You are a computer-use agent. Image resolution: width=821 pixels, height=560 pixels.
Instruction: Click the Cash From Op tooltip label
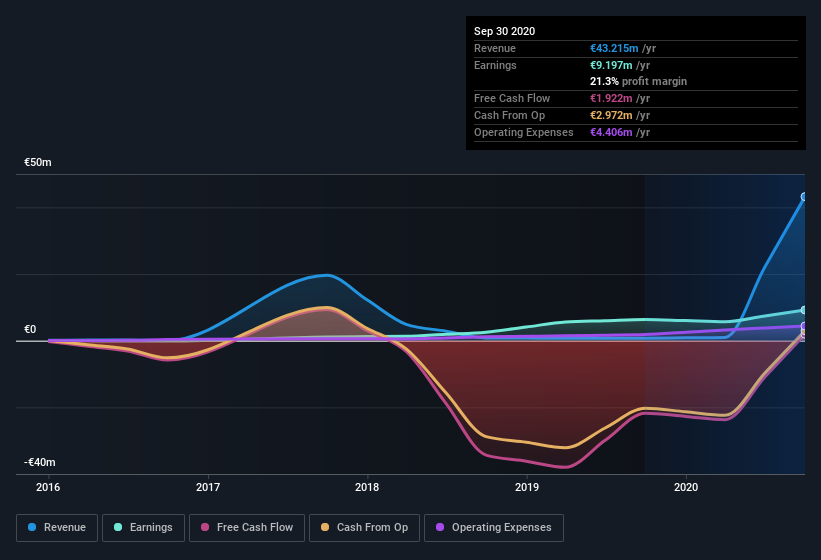[x=509, y=115]
